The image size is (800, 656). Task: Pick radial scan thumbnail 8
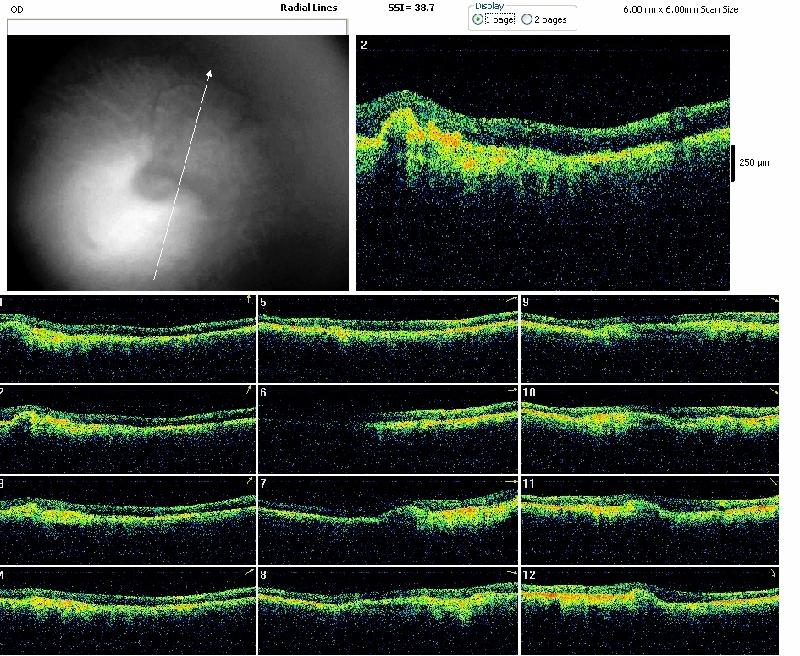pyautogui.click(x=388, y=609)
